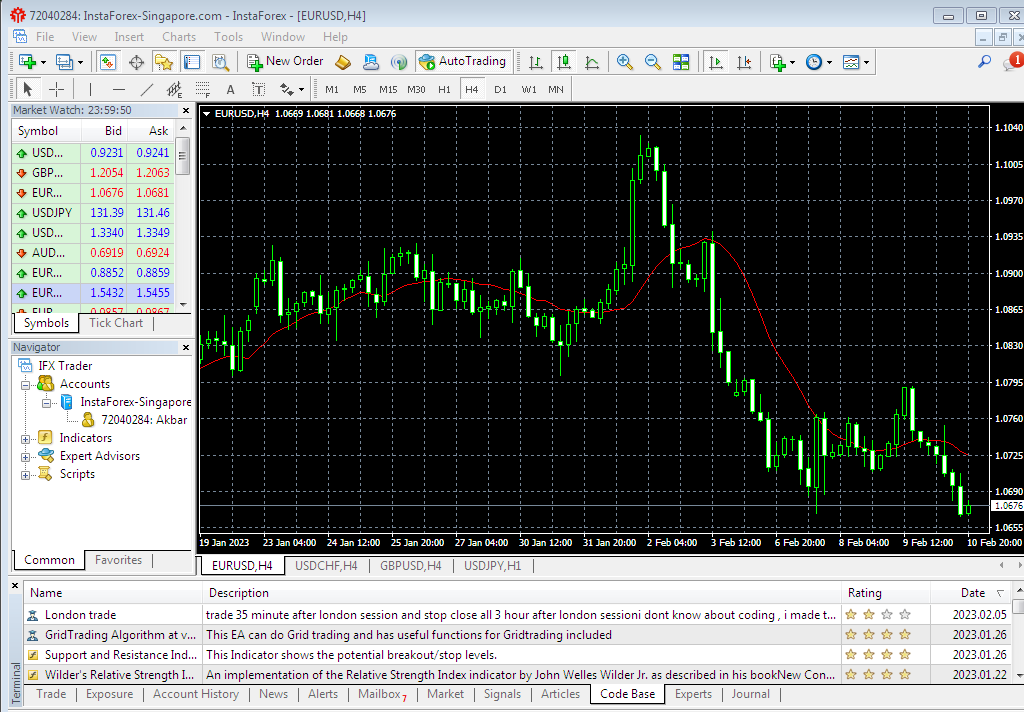Viewport: 1024px width, 712px height.
Task: Toggle chart Auto Scroll
Action: tap(716, 62)
